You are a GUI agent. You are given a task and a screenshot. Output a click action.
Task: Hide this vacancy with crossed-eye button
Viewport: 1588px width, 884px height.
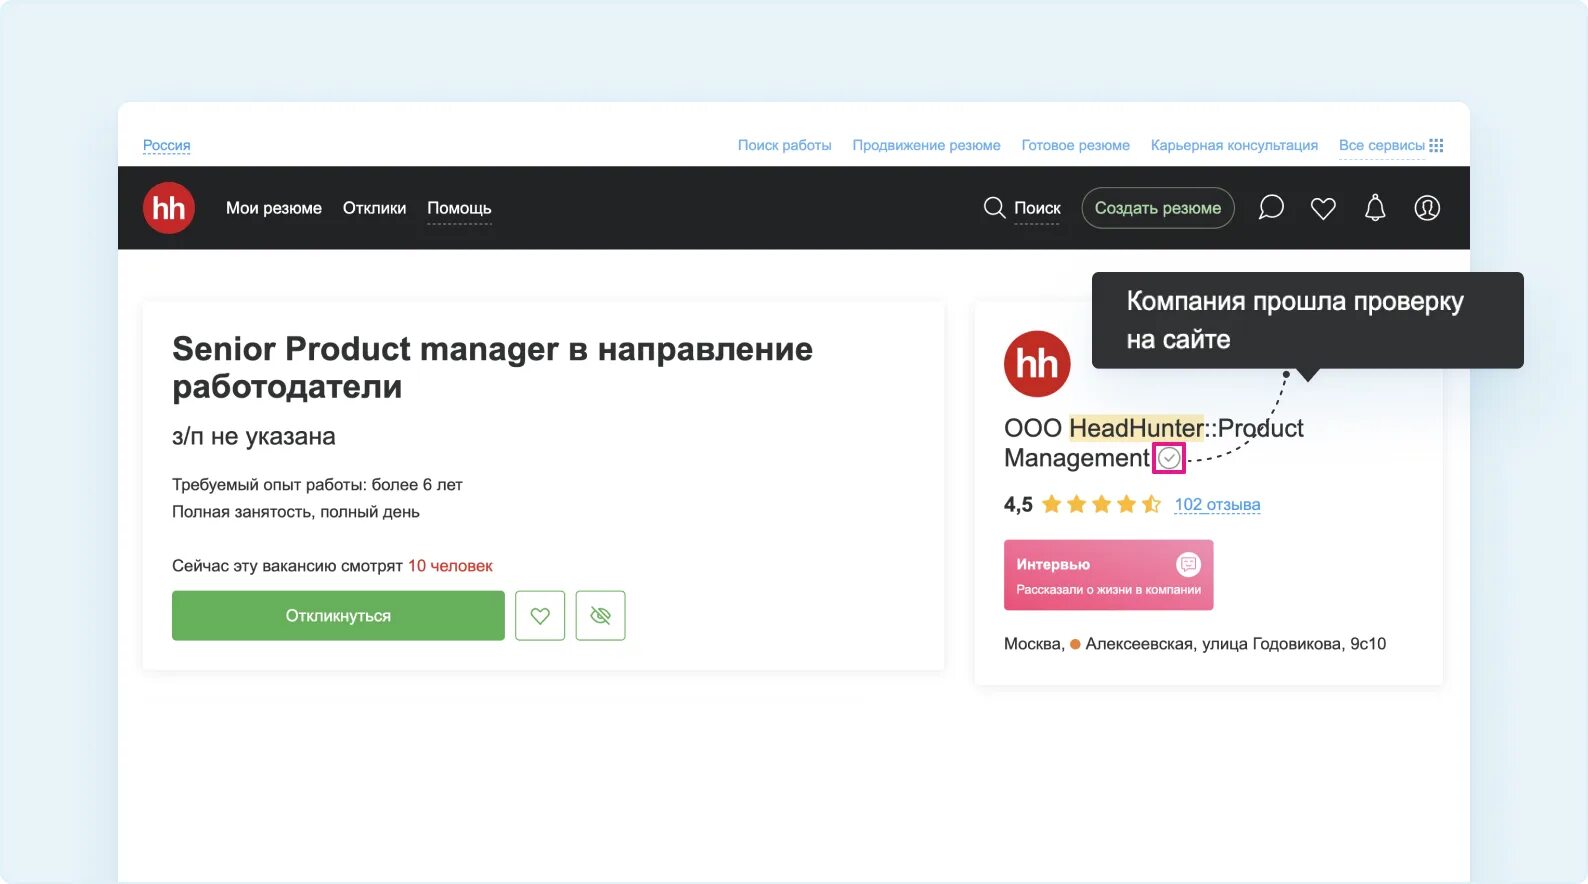600,615
